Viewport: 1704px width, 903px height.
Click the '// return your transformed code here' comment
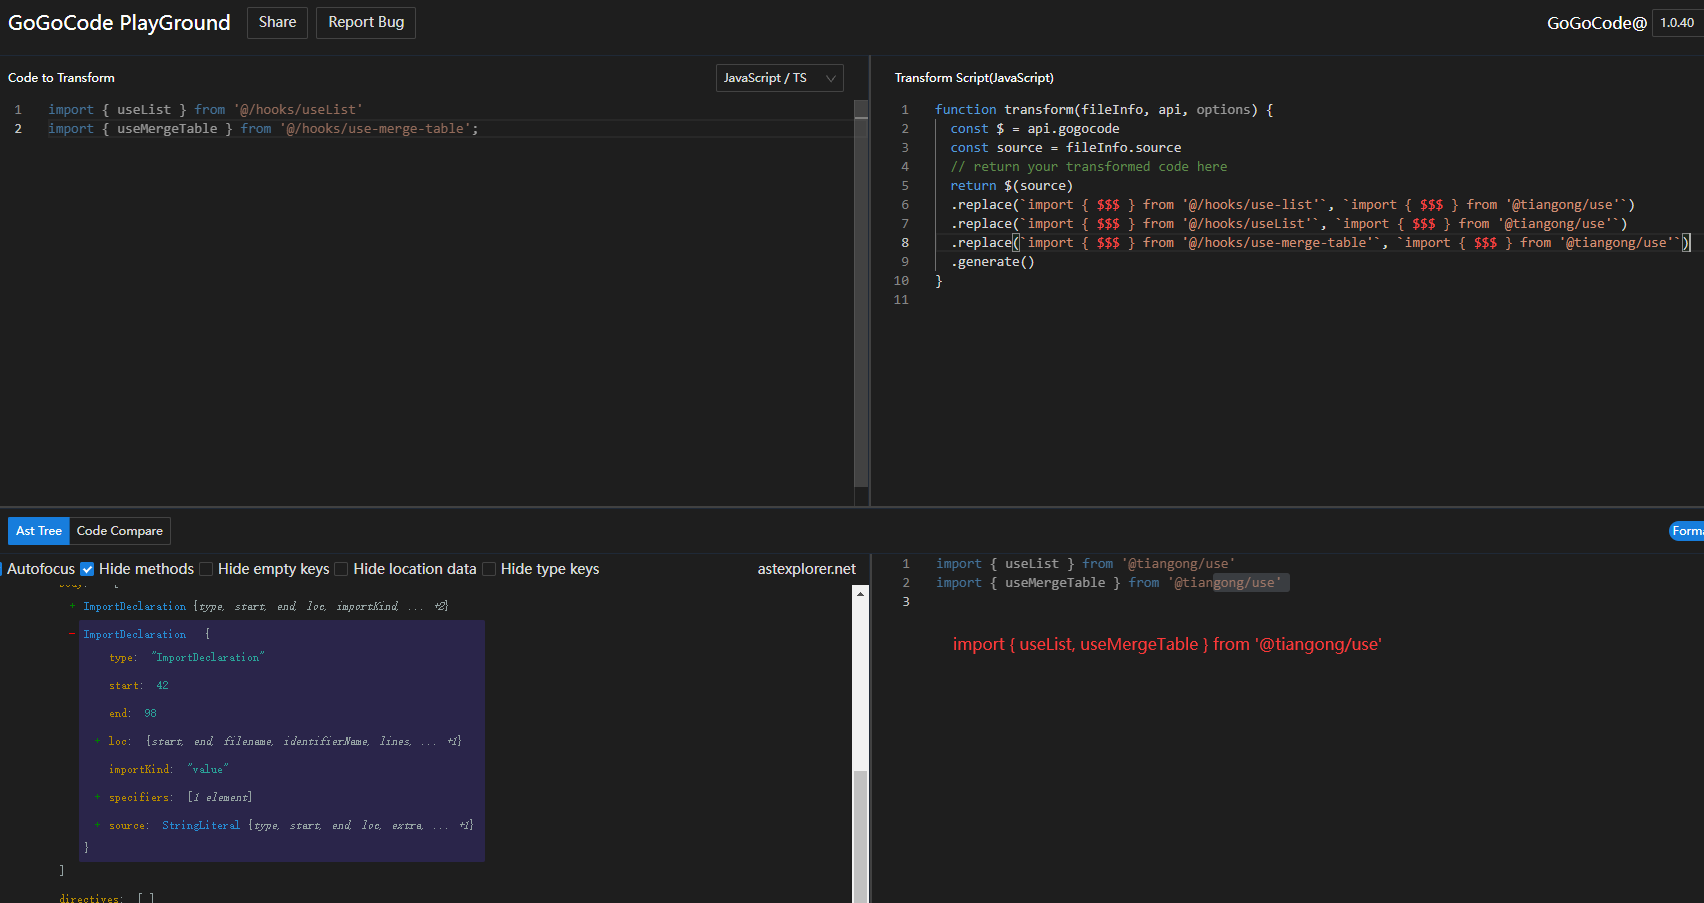1089,167
